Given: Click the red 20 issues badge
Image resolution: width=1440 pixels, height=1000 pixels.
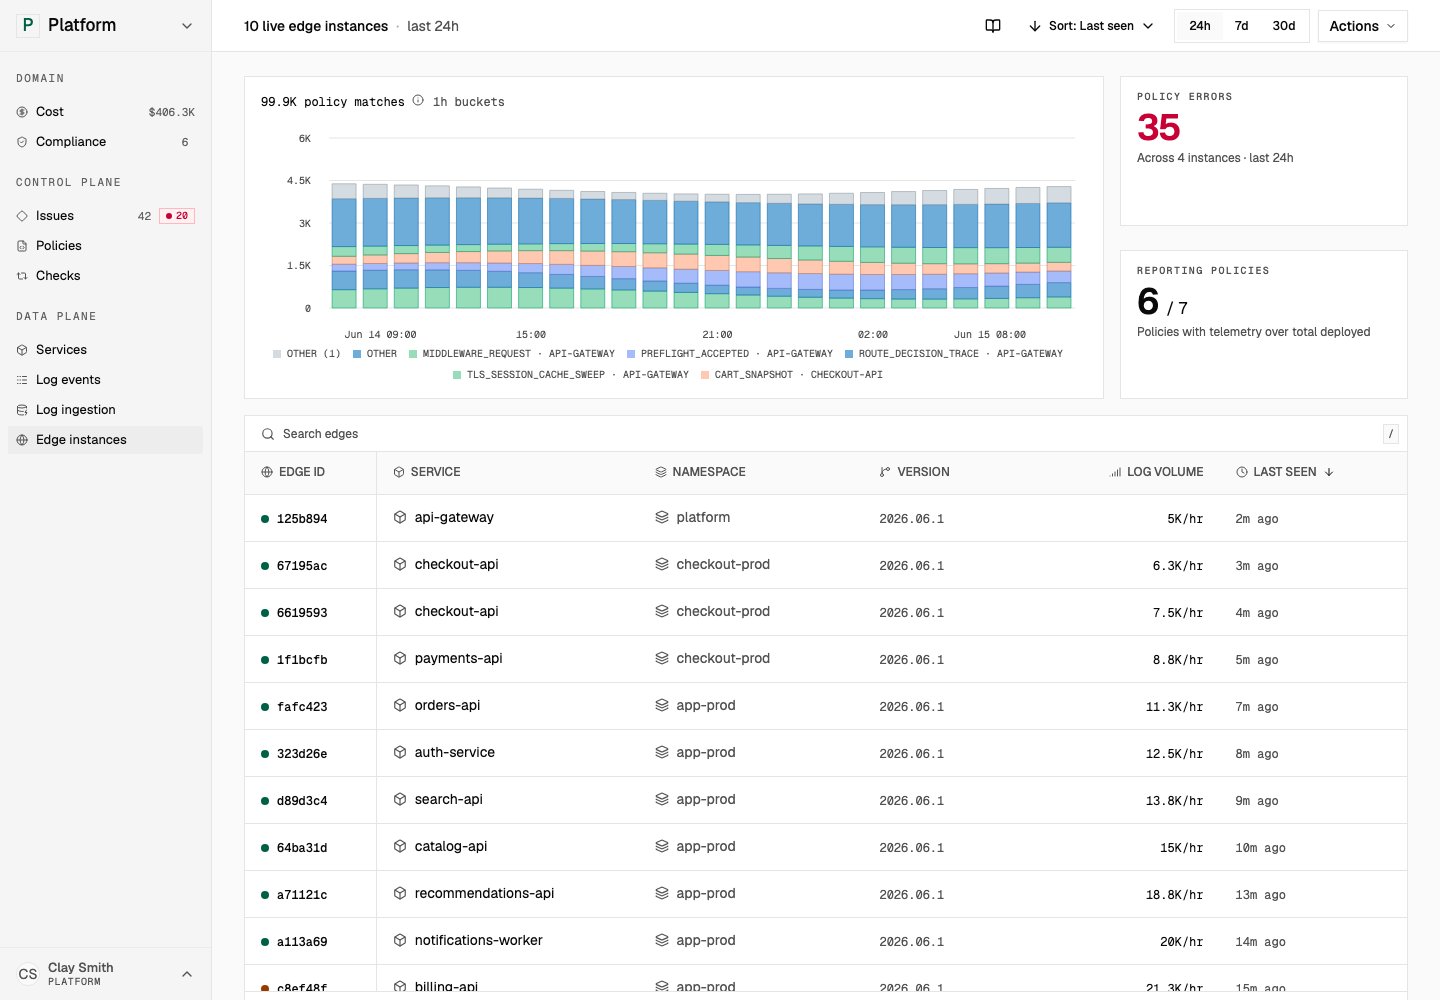Looking at the screenshot, I should point(177,216).
